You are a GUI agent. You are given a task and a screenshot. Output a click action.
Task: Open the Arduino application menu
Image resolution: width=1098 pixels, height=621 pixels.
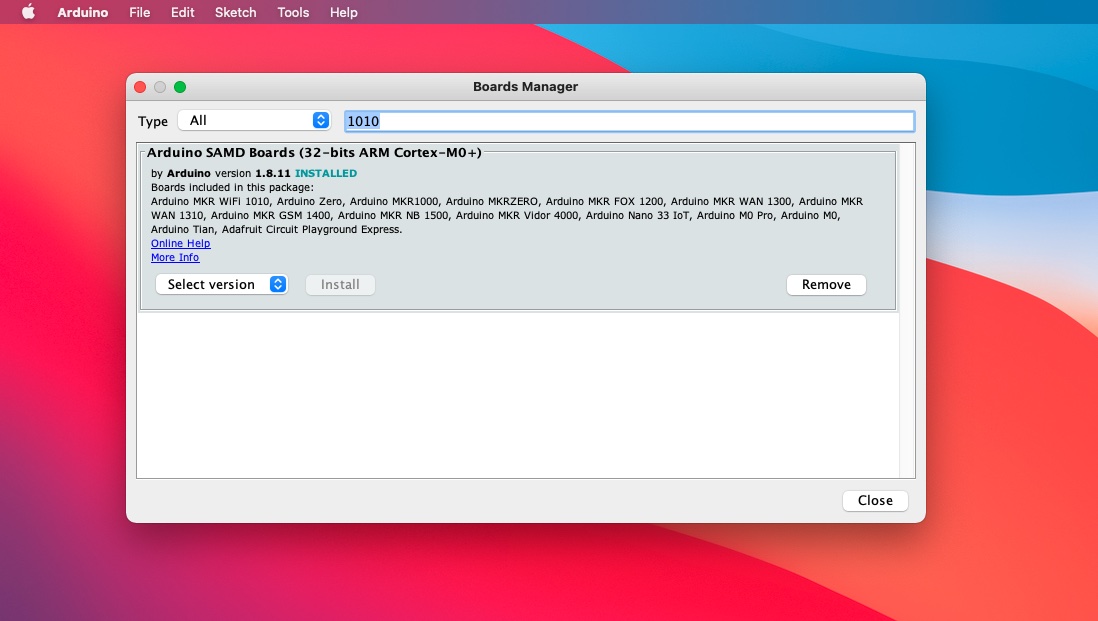83,13
